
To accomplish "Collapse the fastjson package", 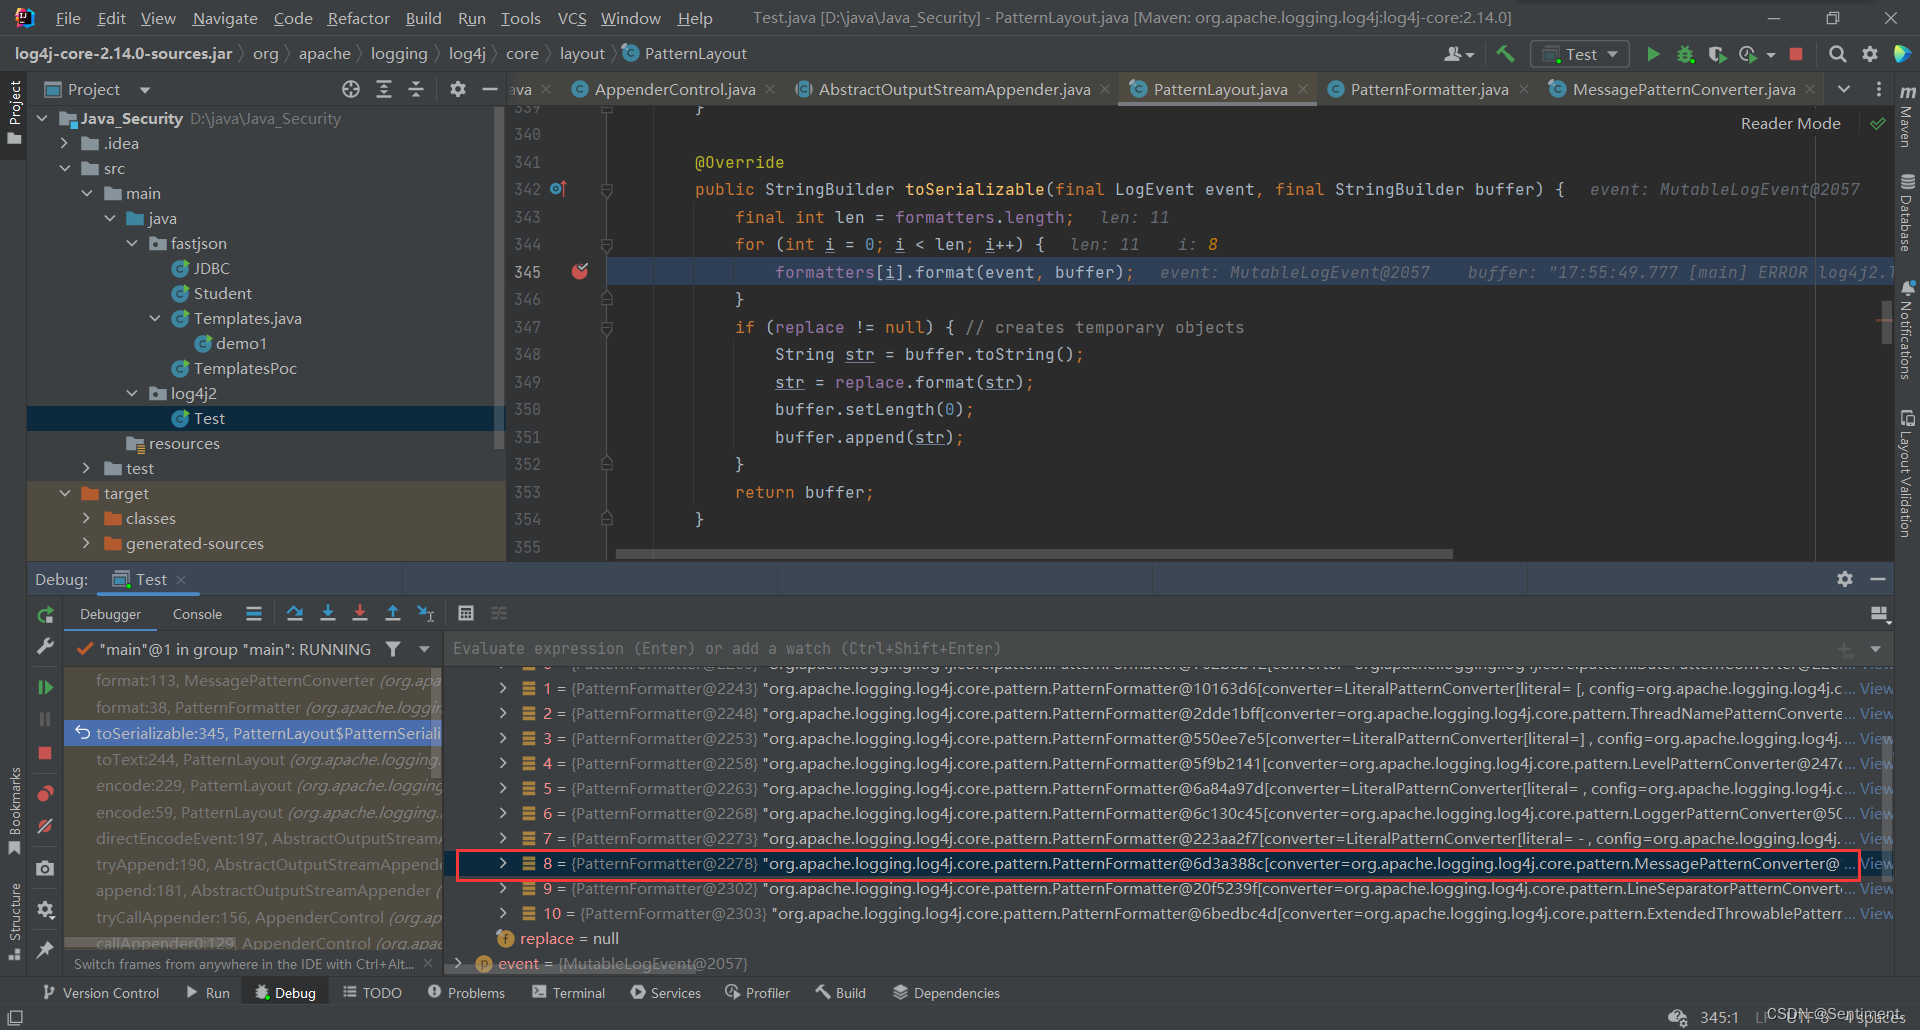I will click(x=132, y=243).
